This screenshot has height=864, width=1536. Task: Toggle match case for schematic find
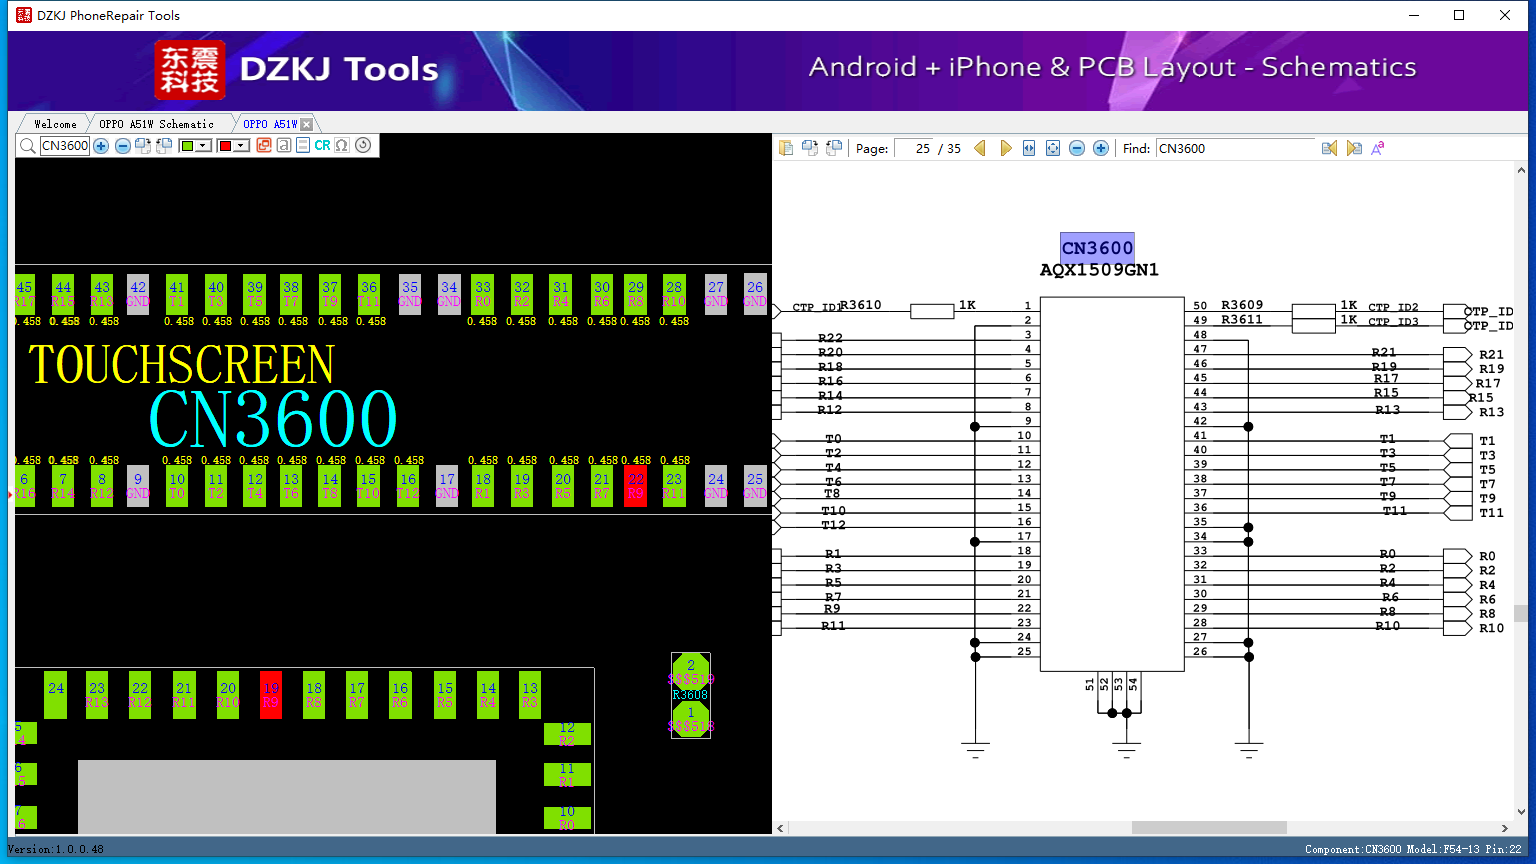1378,148
